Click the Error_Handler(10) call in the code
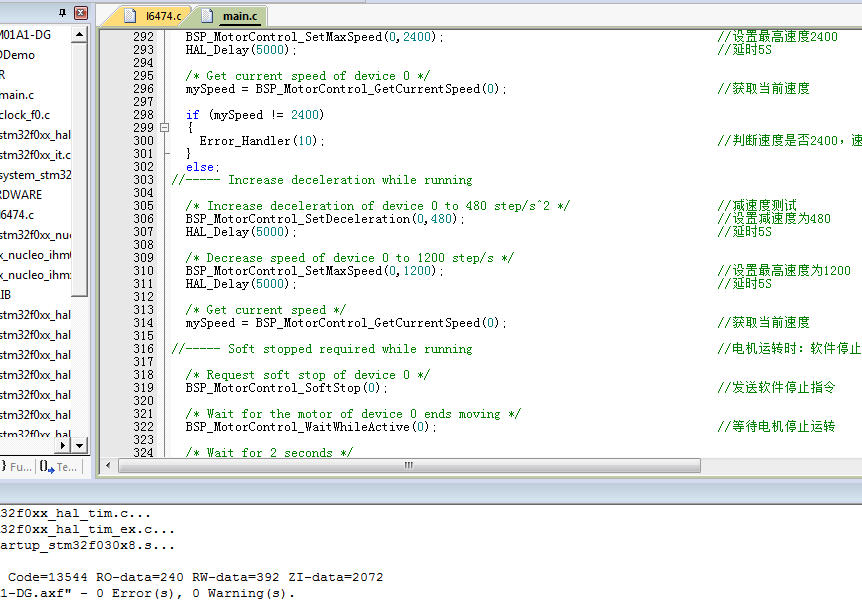The width and height of the screenshot is (862, 604). (261, 141)
